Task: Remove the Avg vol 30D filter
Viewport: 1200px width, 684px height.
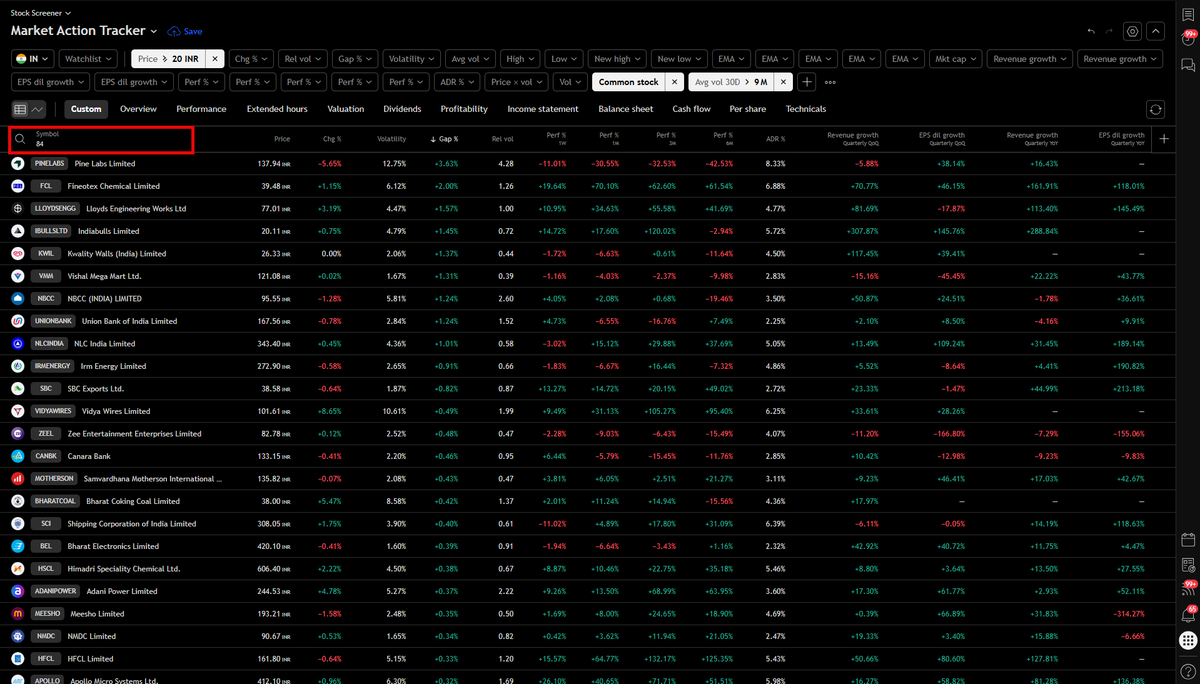Action: tap(783, 82)
